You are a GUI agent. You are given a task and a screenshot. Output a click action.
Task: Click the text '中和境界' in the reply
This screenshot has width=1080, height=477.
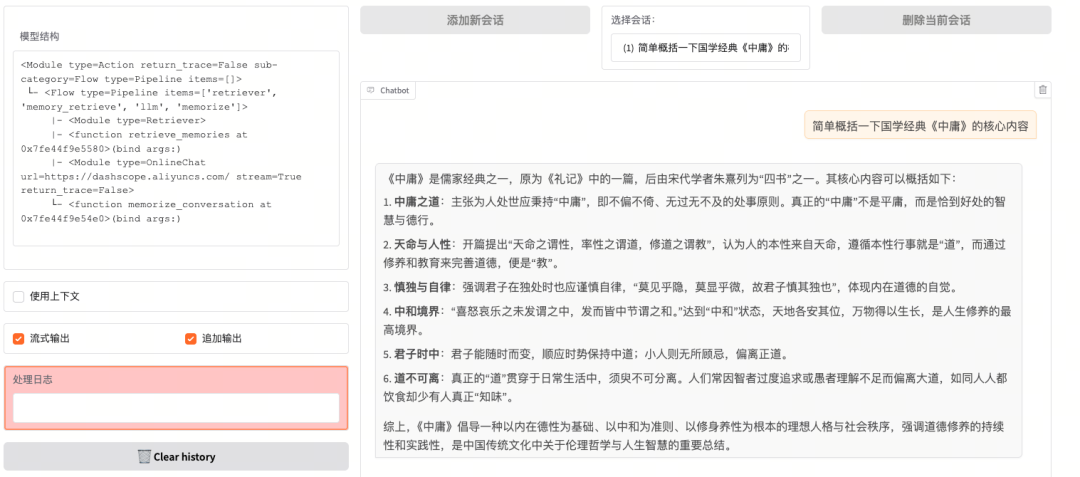click(417, 311)
